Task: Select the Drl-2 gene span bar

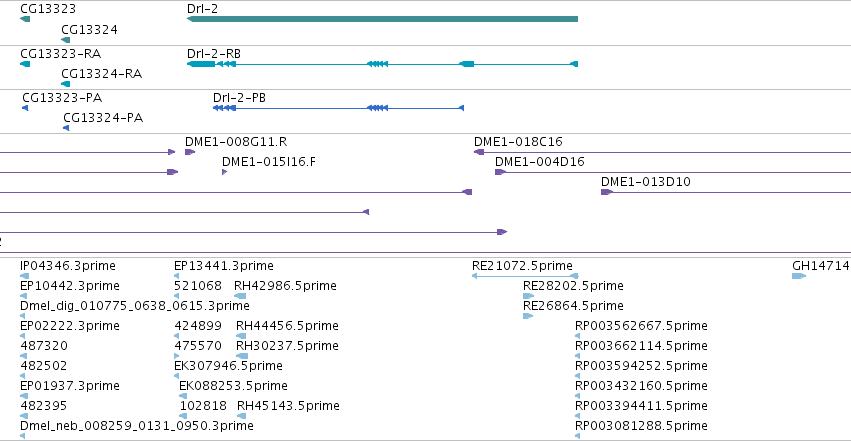Action: (x=382, y=19)
